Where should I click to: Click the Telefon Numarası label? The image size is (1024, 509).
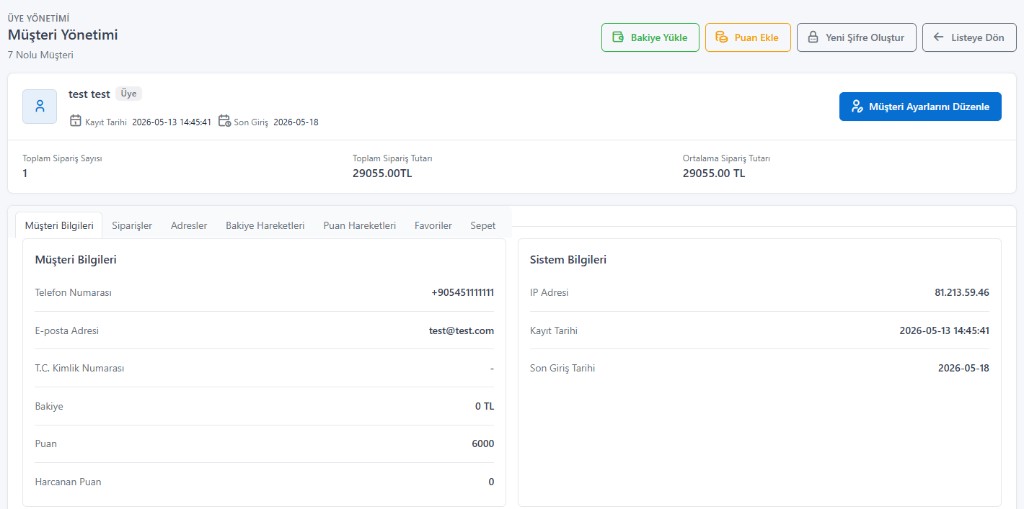(73, 293)
